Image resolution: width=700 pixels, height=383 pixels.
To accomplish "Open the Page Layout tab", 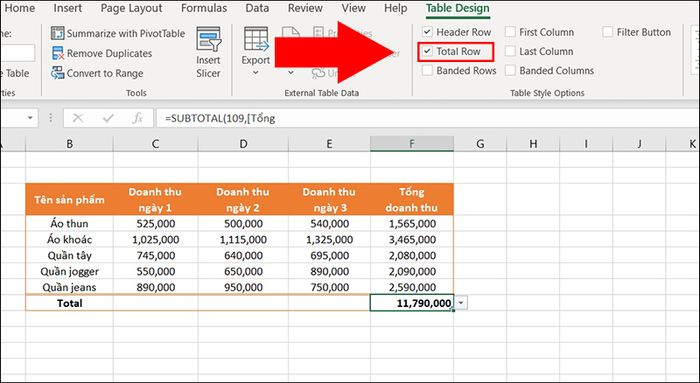I will click(x=131, y=8).
